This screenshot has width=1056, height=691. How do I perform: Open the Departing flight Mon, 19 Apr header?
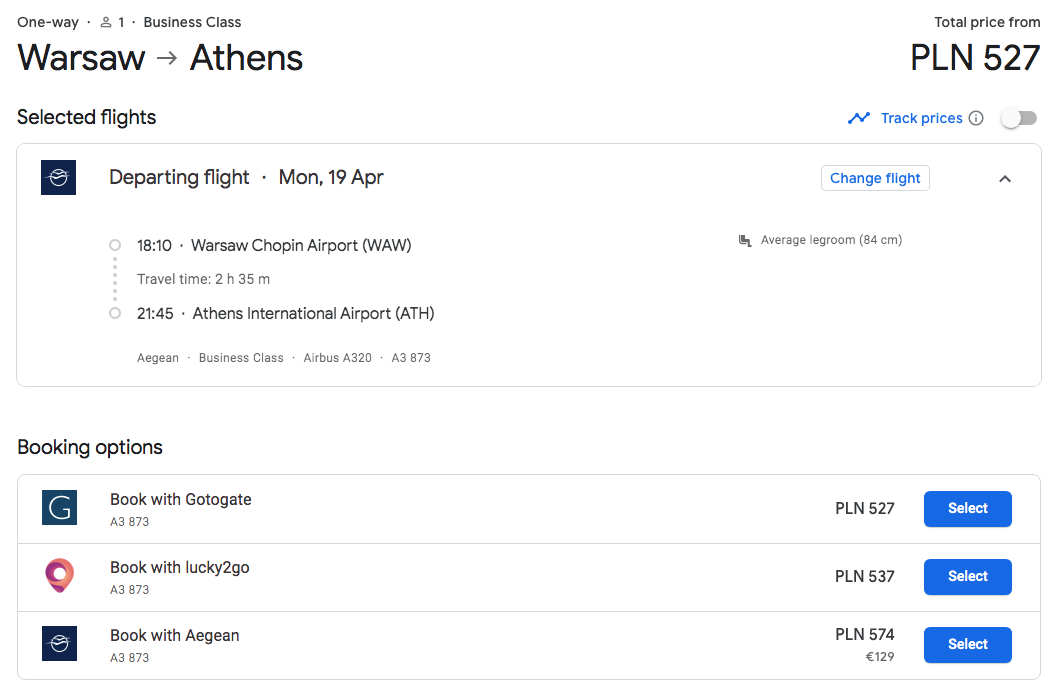point(246,177)
